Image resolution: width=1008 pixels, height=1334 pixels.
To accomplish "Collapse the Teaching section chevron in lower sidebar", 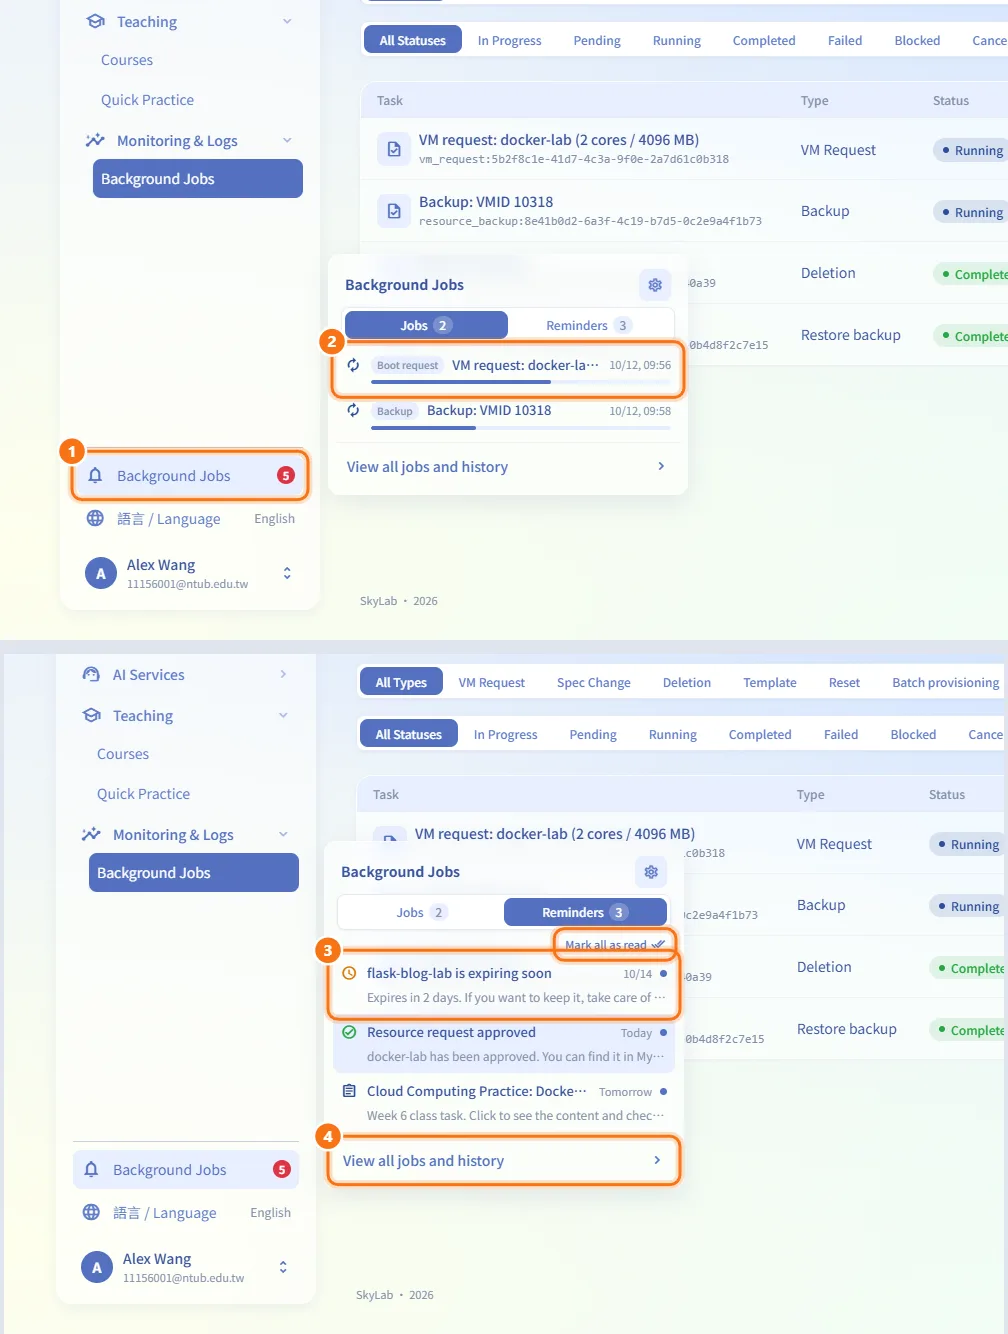I will point(283,715).
